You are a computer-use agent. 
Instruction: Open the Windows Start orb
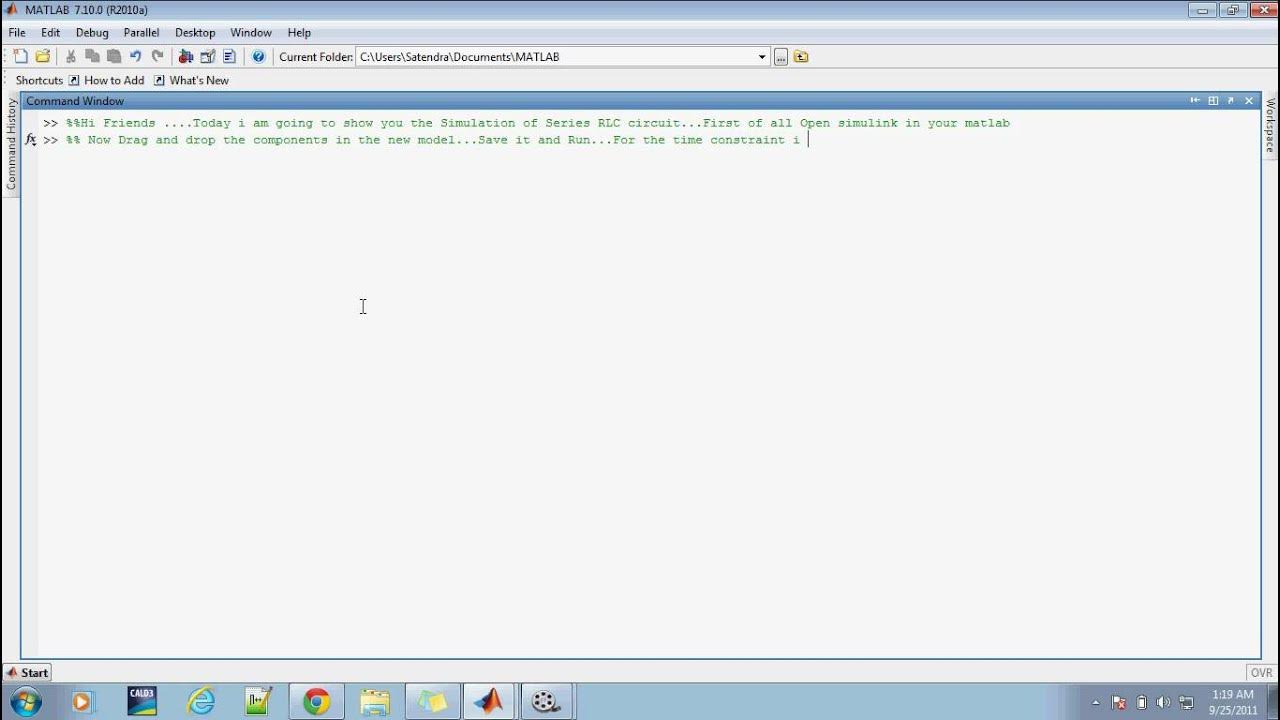click(25, 701)
